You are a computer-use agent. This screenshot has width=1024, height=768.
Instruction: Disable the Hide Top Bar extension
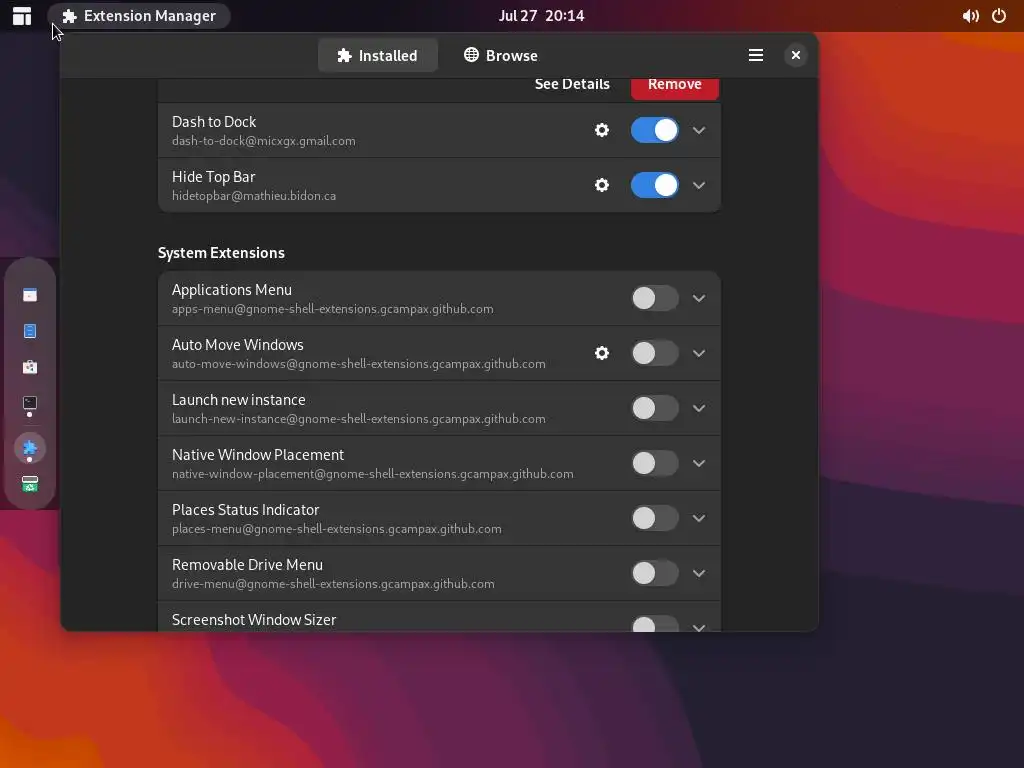[654, 185]
